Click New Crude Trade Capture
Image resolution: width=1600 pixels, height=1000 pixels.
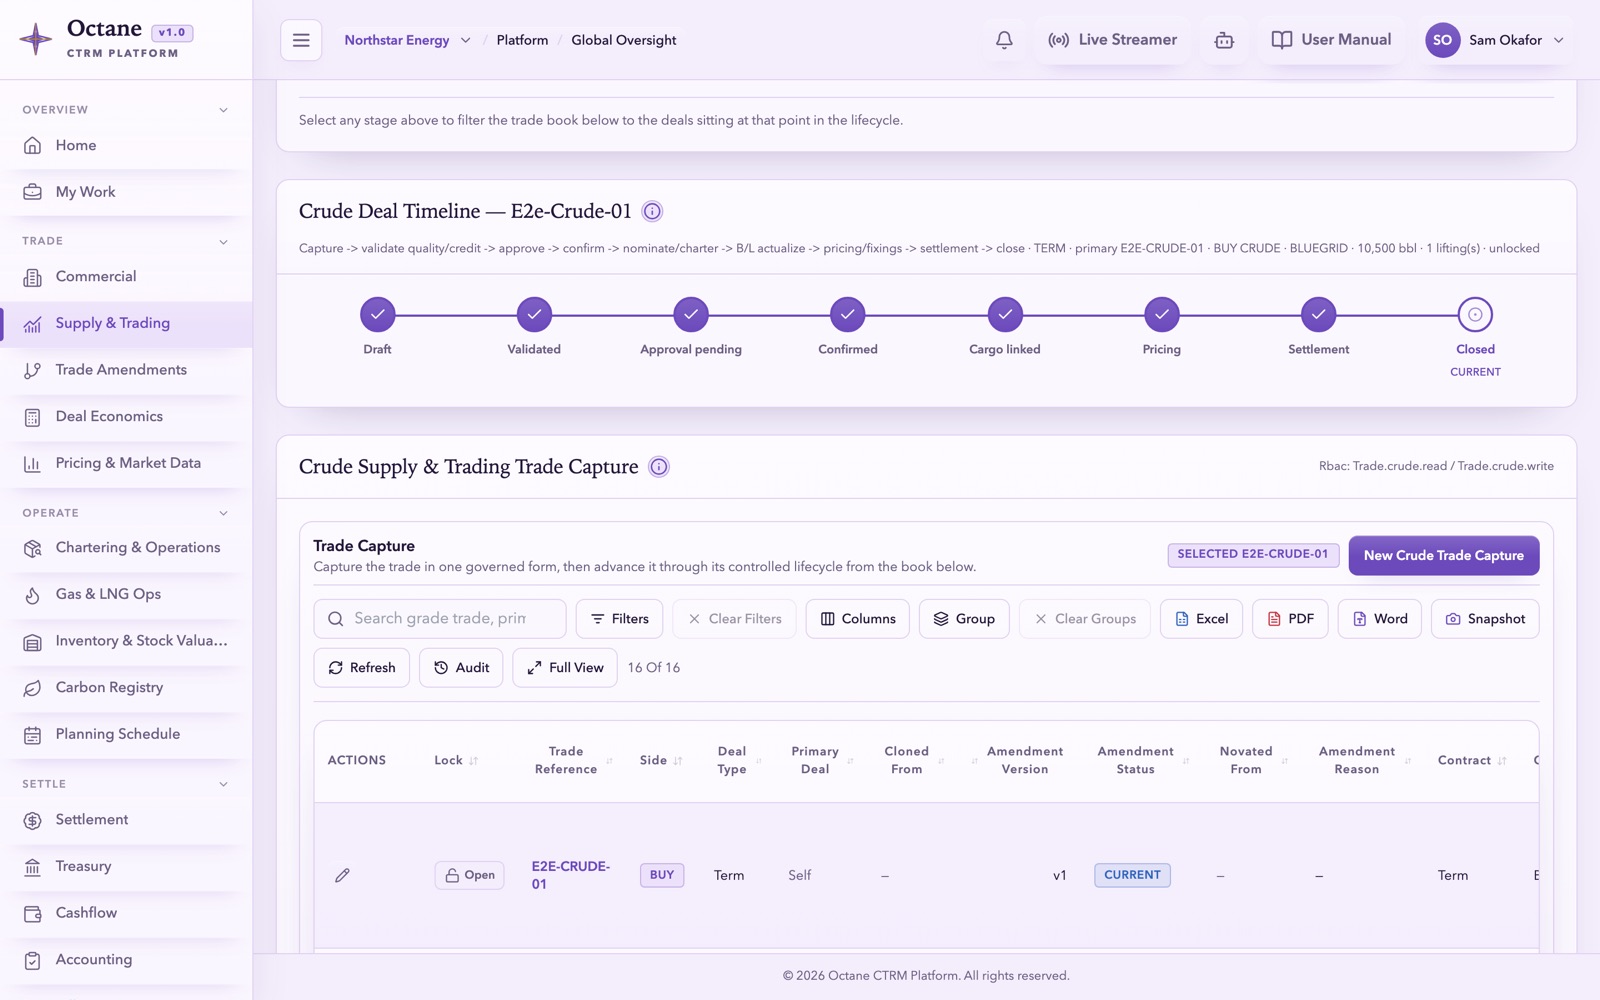click(x=1443, y=556)
